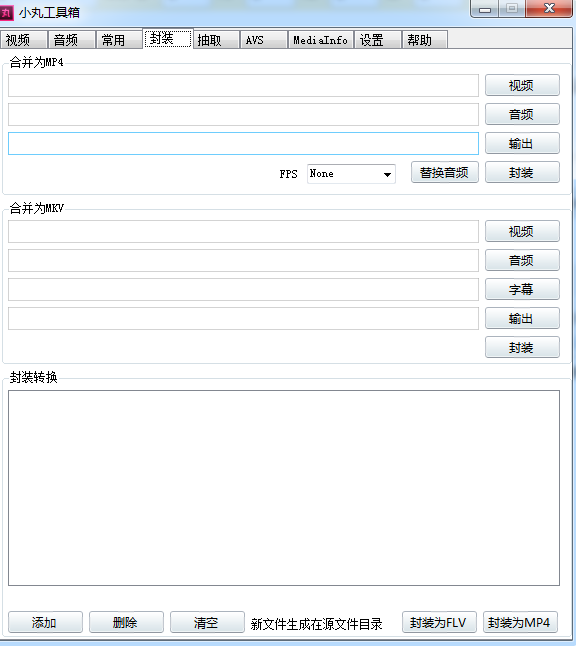Go to the 设置 tab
The image size is (576, 646).
[x=377, y=40]
